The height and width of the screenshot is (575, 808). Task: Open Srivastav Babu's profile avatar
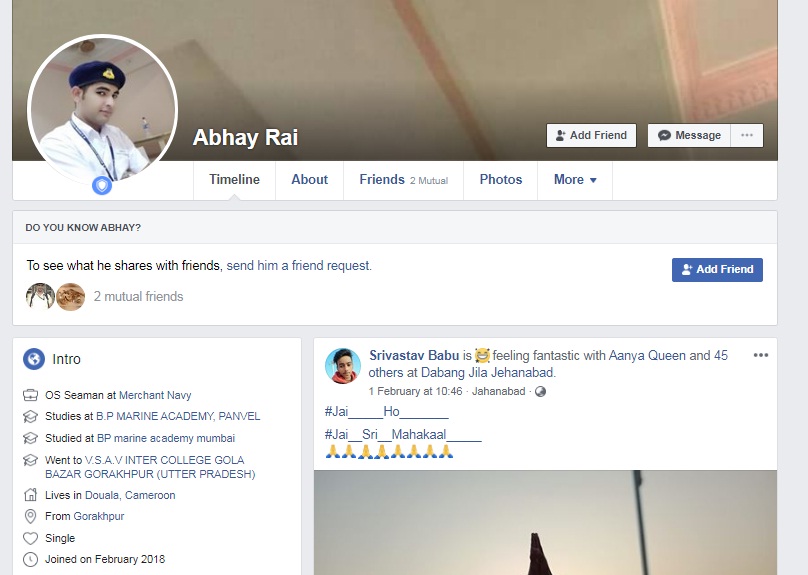[x=343, y=366]
